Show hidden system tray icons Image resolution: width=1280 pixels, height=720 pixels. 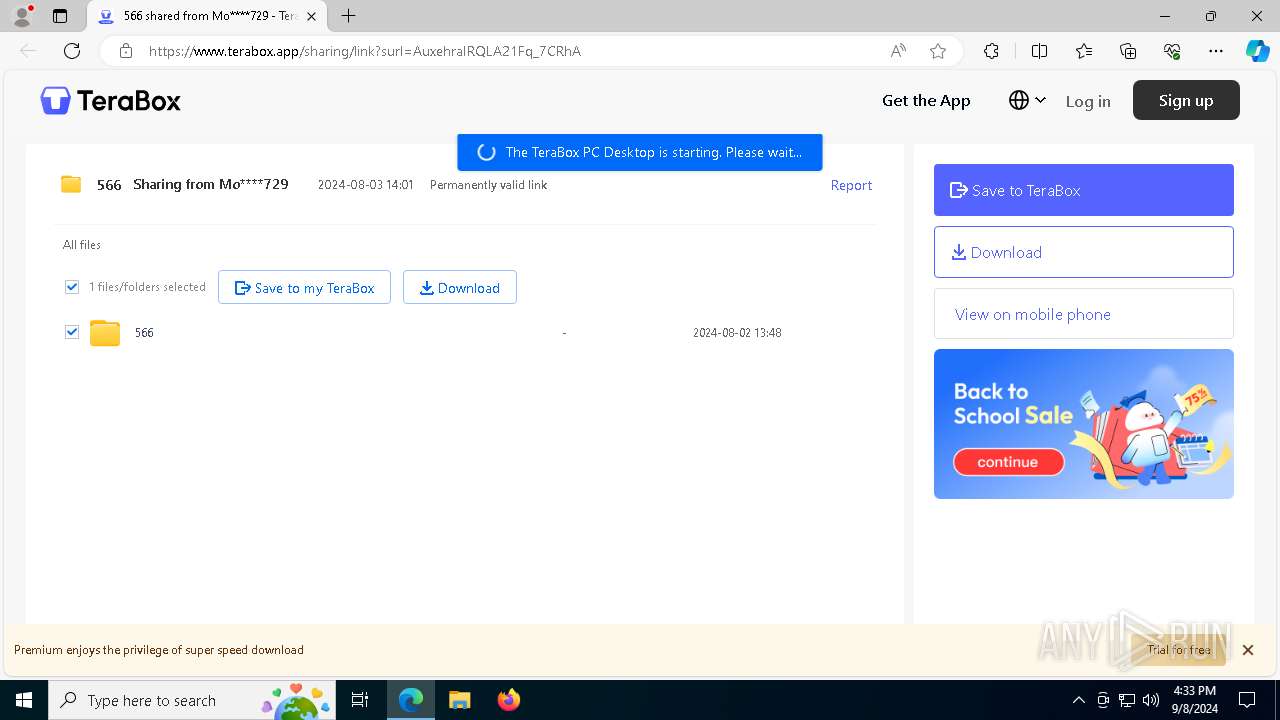pos(1078,700)
